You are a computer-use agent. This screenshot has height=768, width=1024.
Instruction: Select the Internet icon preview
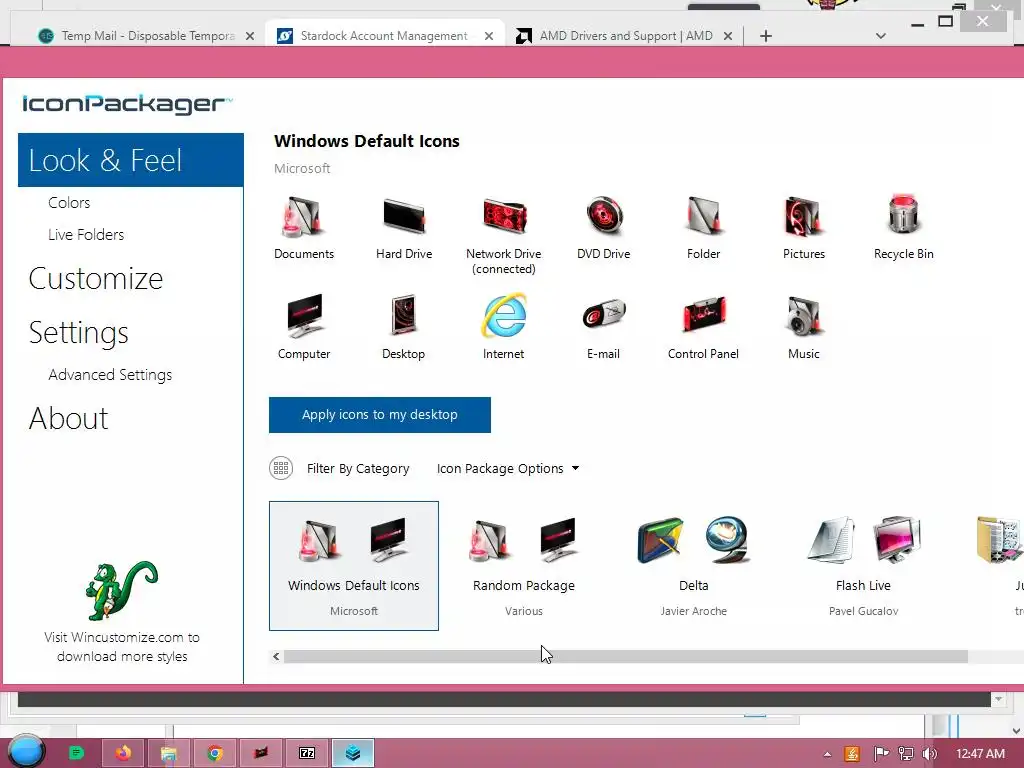[x=504, y=316]
